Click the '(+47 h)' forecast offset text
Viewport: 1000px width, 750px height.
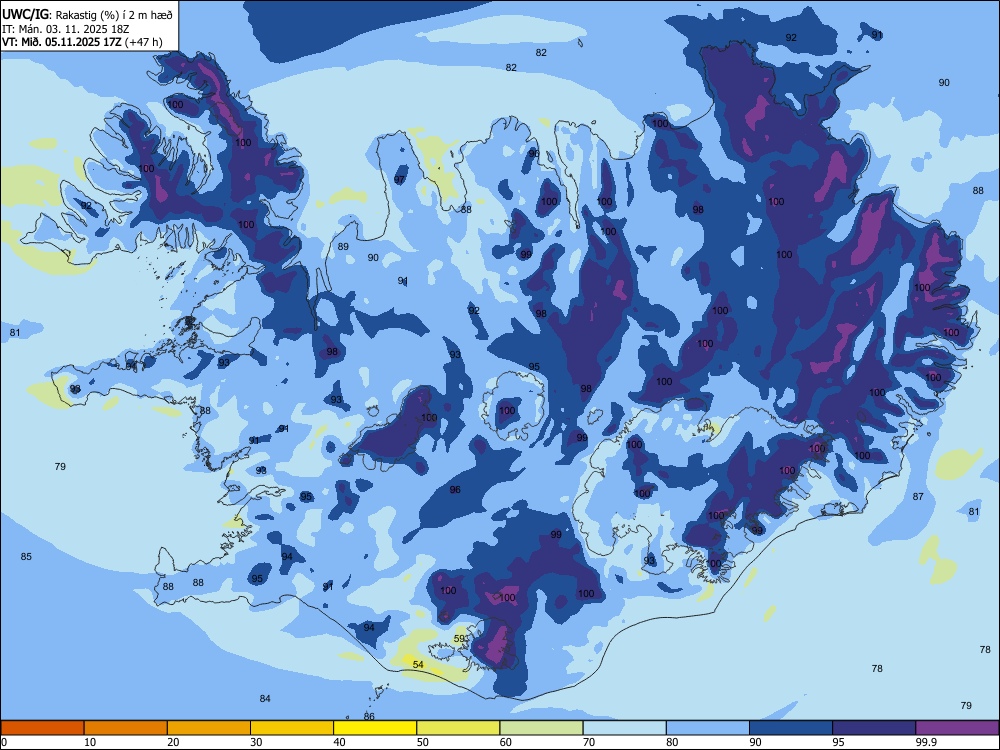pyautogui.click(x=143, y=43)
